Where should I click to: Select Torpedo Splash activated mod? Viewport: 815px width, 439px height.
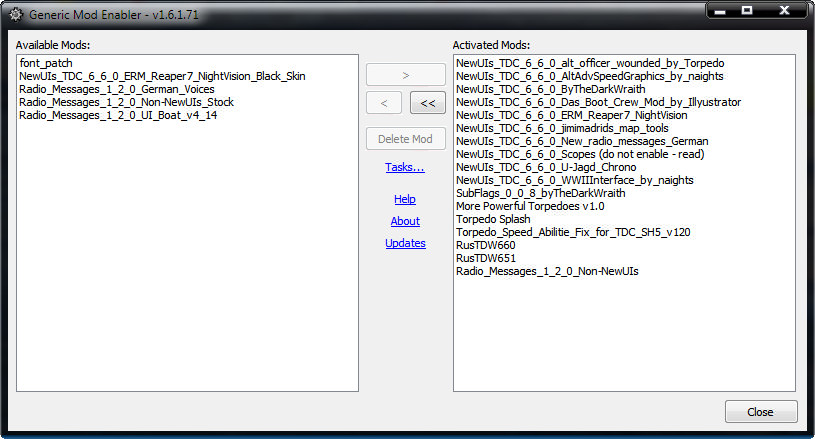493,219
